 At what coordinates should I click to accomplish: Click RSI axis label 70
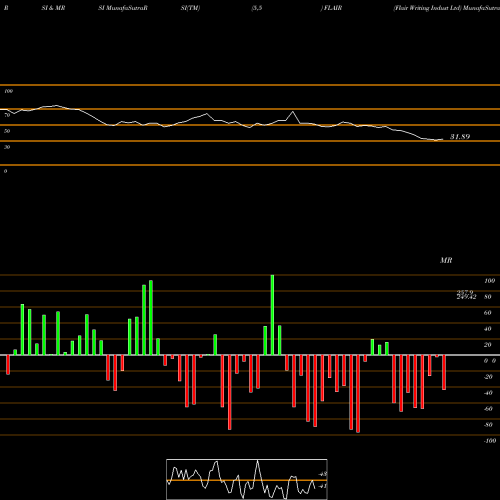pos(7,115)
